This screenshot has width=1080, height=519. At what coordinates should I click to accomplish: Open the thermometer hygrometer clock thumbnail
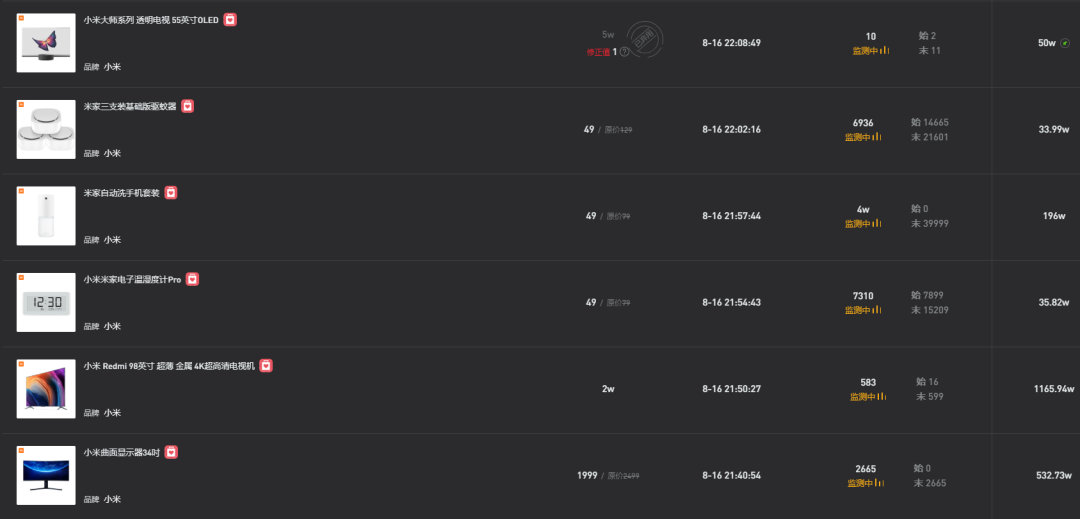46,302
